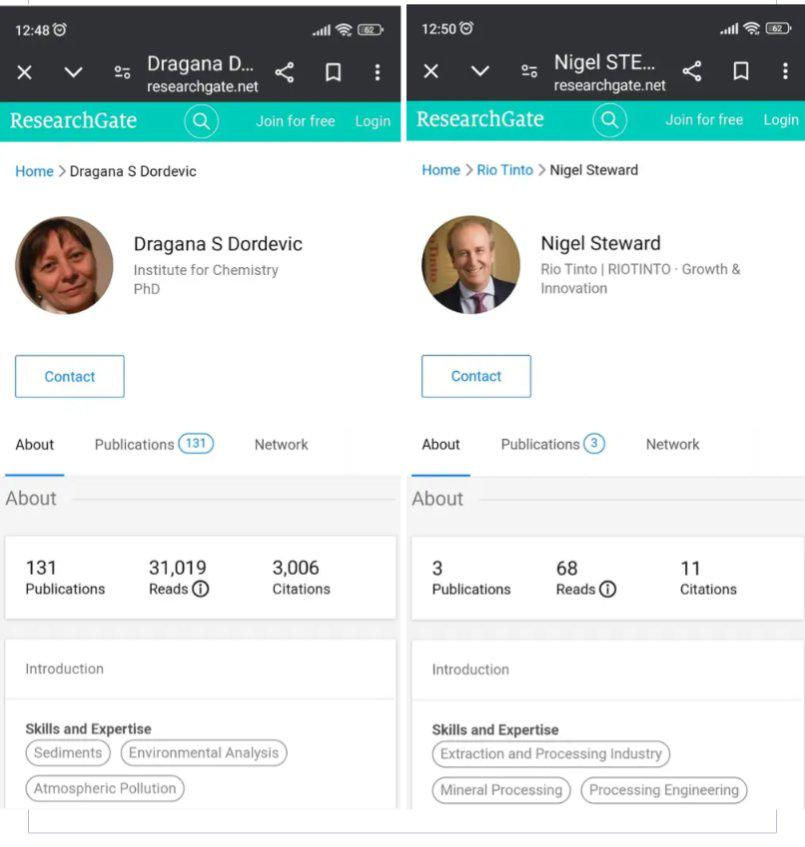
Task: Follow the Rio Tinto breadcrumb link
Action: (x=504, y=170)
